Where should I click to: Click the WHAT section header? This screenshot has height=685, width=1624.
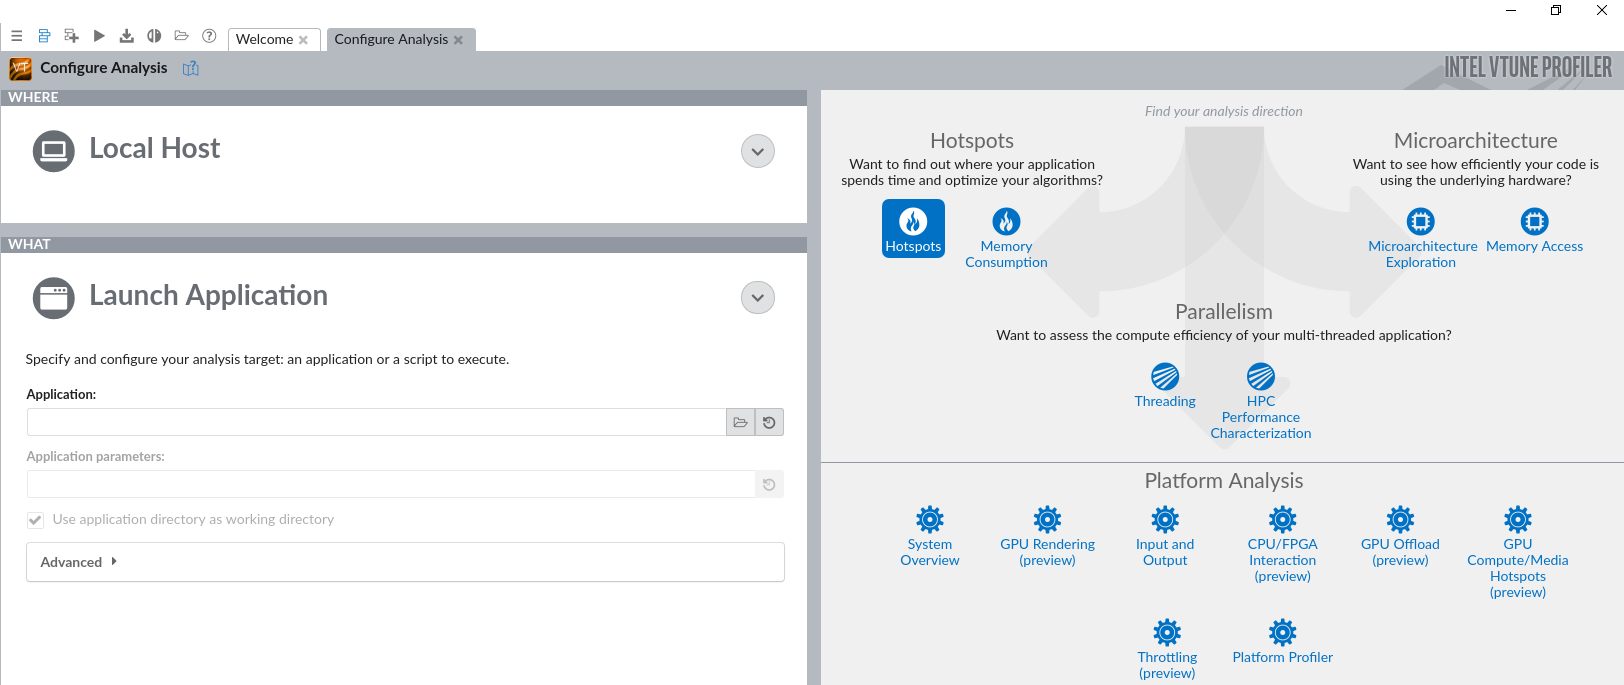coord(404,244)
